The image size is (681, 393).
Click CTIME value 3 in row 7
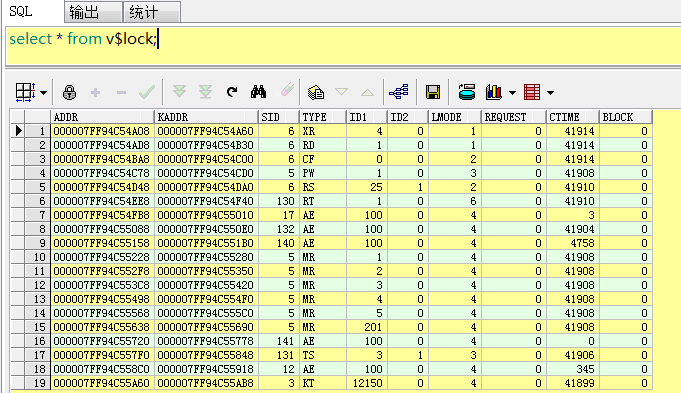point(572,215)
